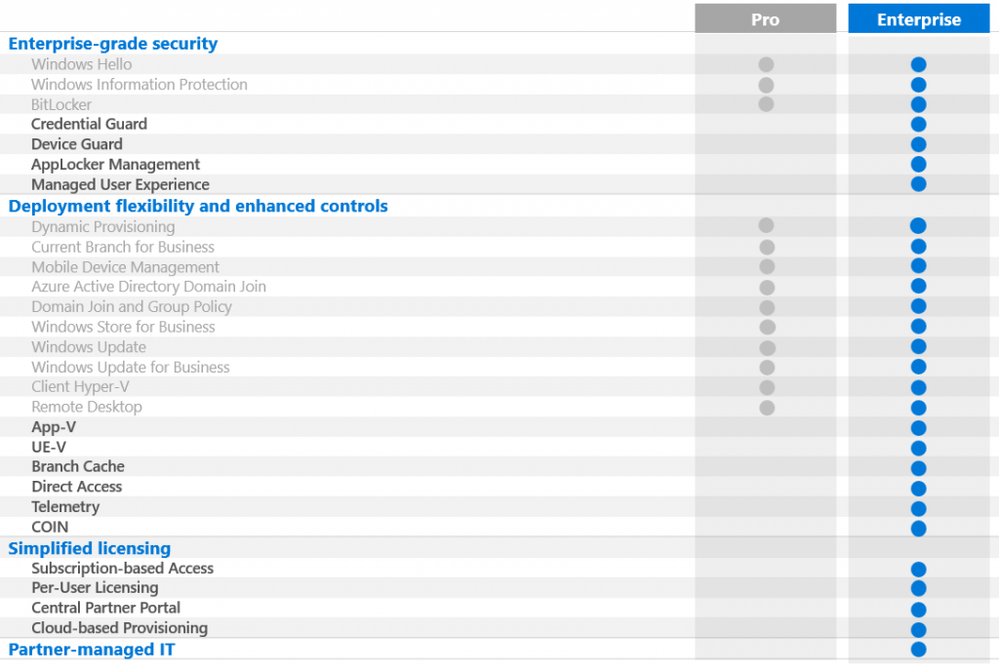Click the Windows Update for Business label
Screen dimensions: 999x668
(x=131, y=367)
